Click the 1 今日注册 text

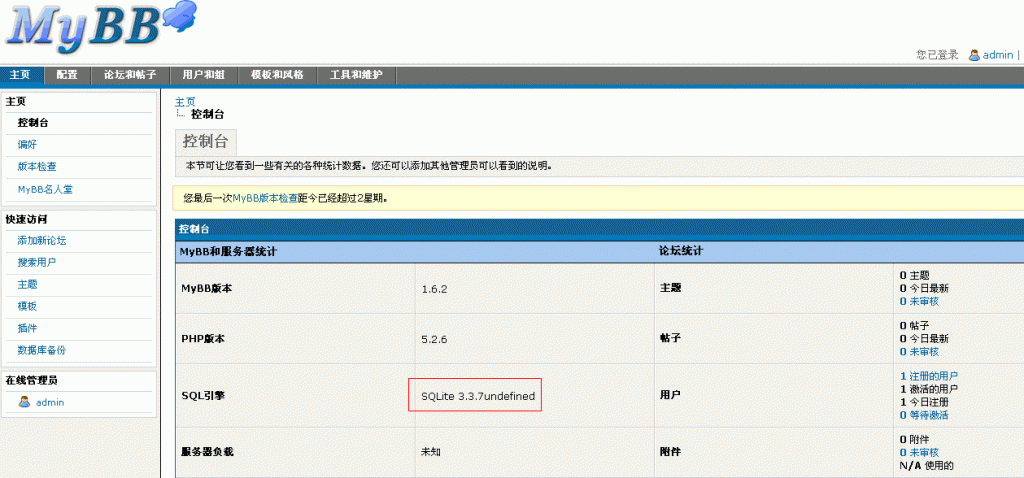tap(923, 402)
